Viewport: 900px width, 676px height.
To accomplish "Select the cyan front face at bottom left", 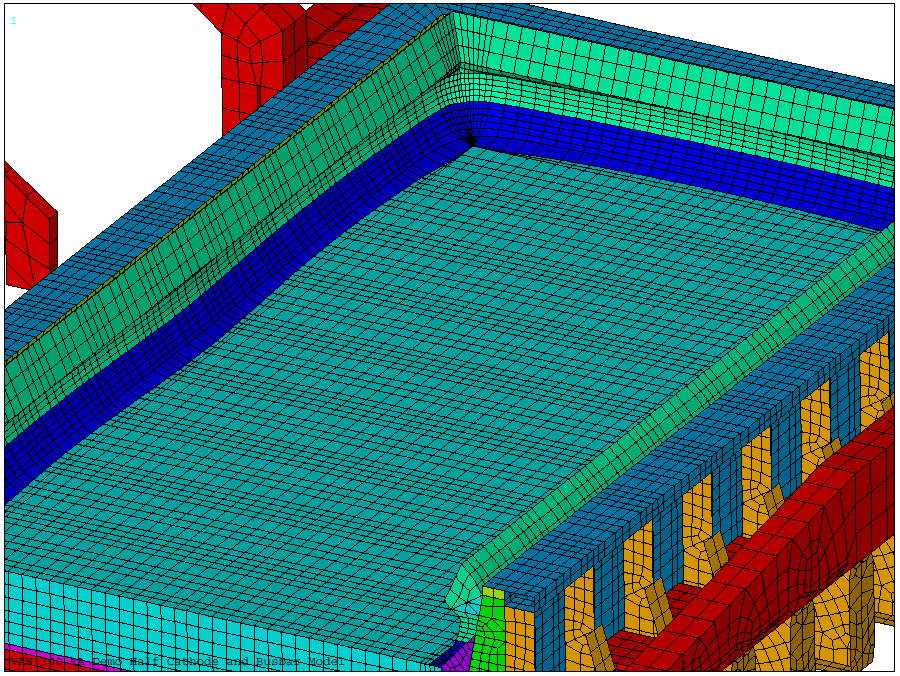I will [200, 625].
